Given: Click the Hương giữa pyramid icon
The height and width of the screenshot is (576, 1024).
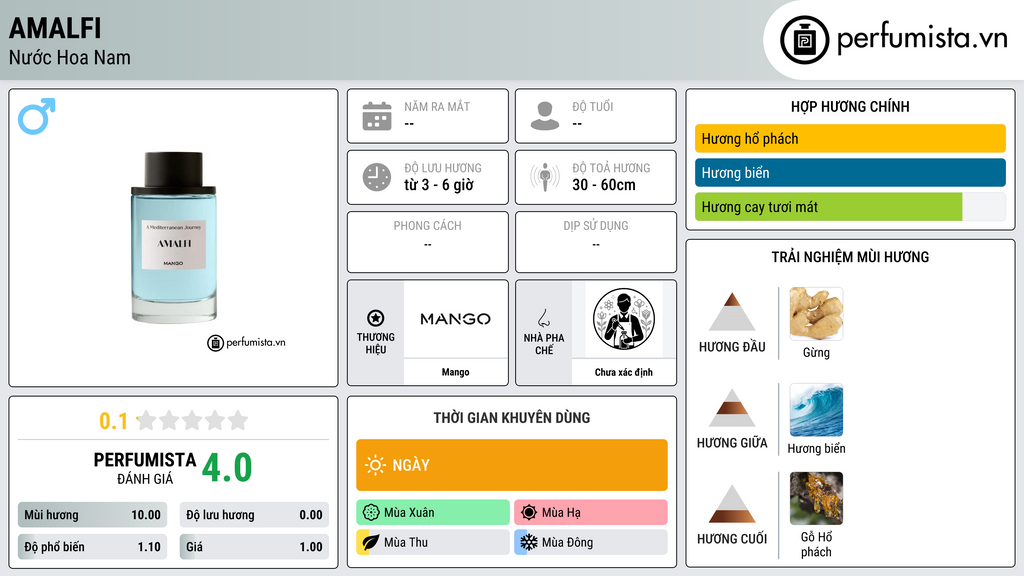Looking at the screenshot, I should [732, 408].
